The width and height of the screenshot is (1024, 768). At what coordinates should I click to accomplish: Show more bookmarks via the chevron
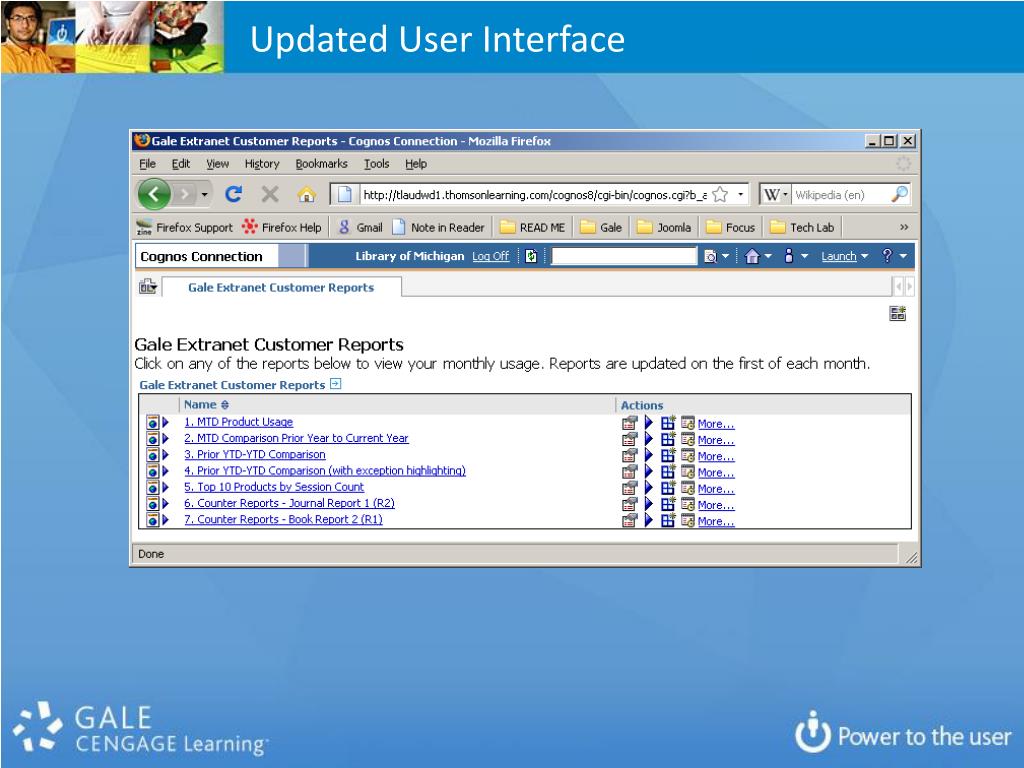tap(904, 227)
